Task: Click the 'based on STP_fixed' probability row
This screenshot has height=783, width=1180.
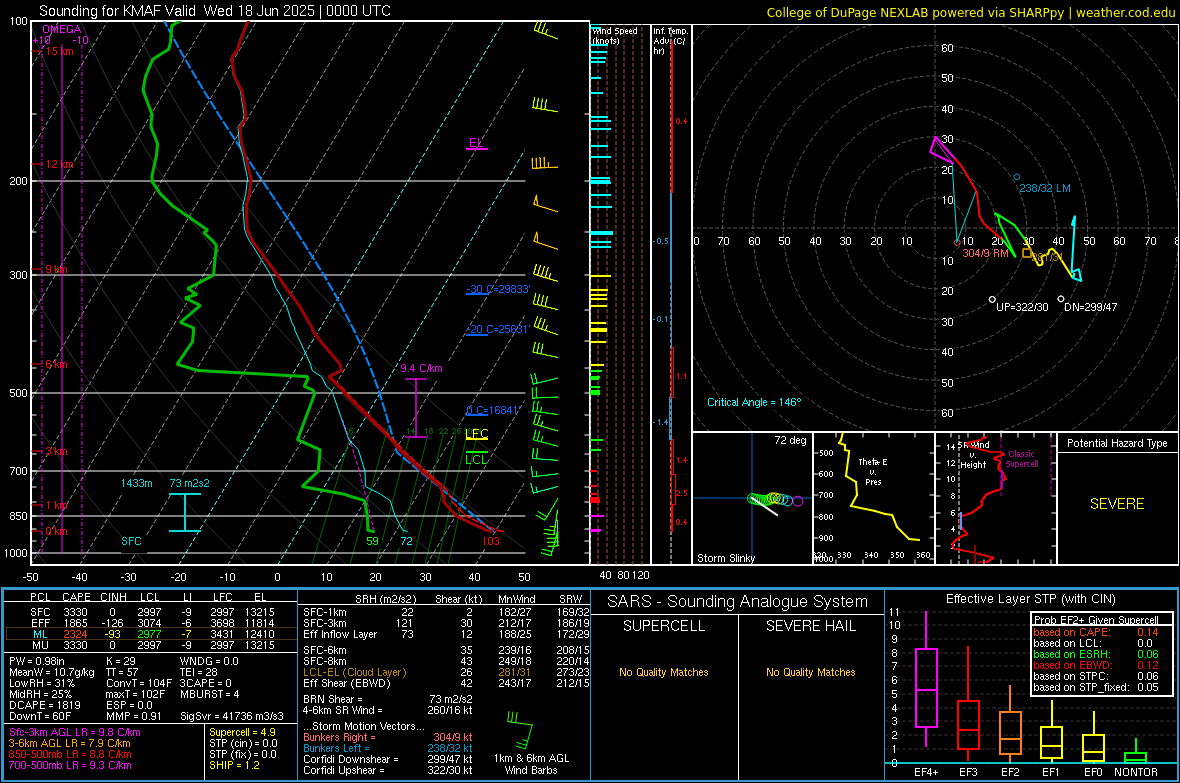Action: [1096, 687]
